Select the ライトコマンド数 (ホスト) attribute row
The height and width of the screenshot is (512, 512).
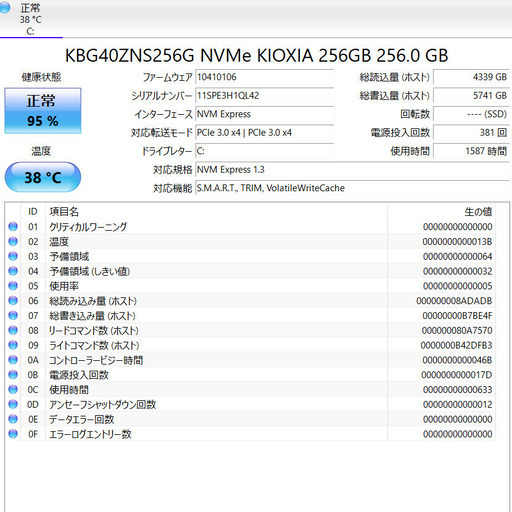[251, 345]
